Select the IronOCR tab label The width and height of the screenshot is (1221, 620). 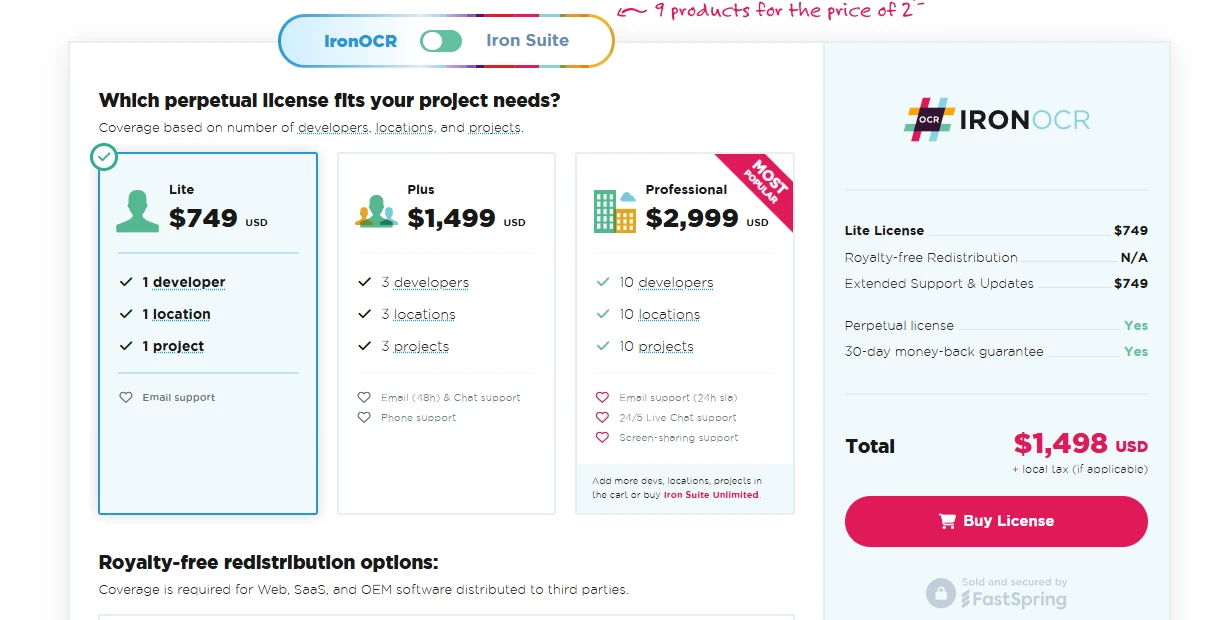coord(360,41)
